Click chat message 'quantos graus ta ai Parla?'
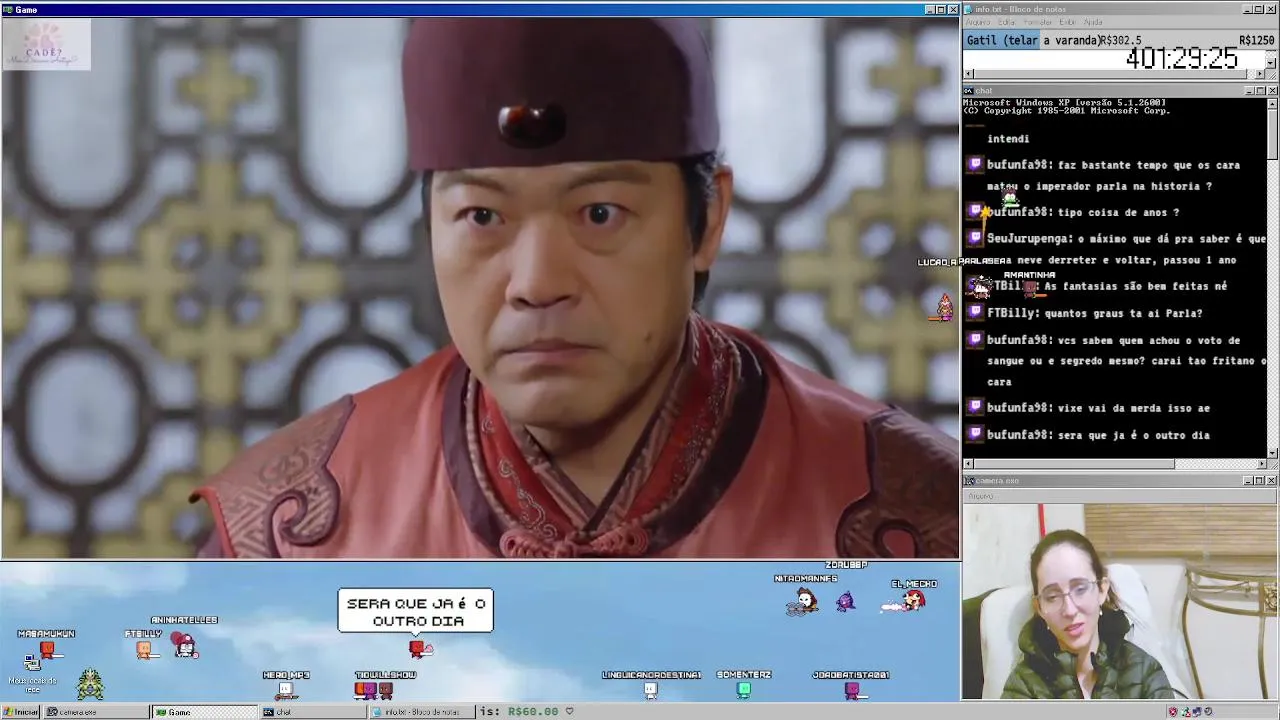 click(1123, 313)
